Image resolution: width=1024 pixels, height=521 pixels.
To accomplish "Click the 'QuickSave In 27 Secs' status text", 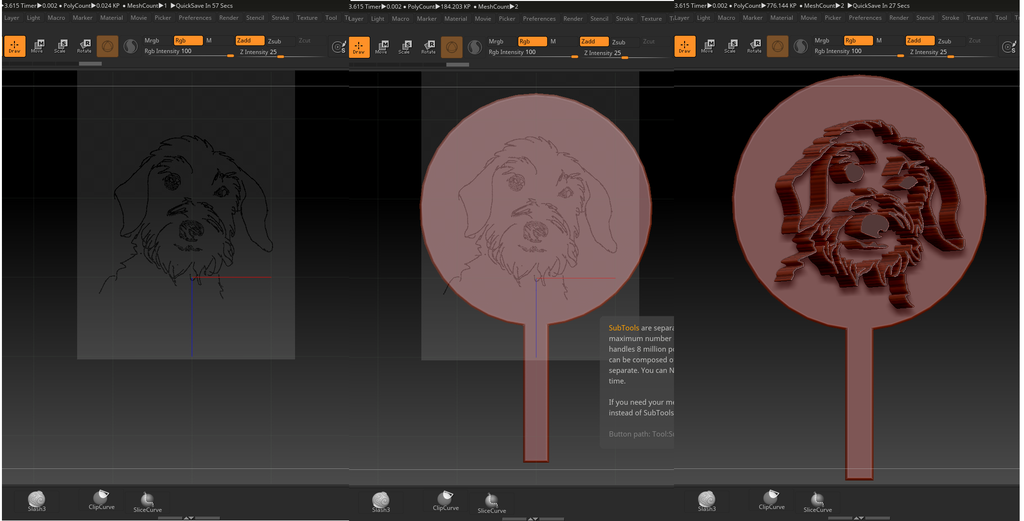I will click(x=878, y=5).
